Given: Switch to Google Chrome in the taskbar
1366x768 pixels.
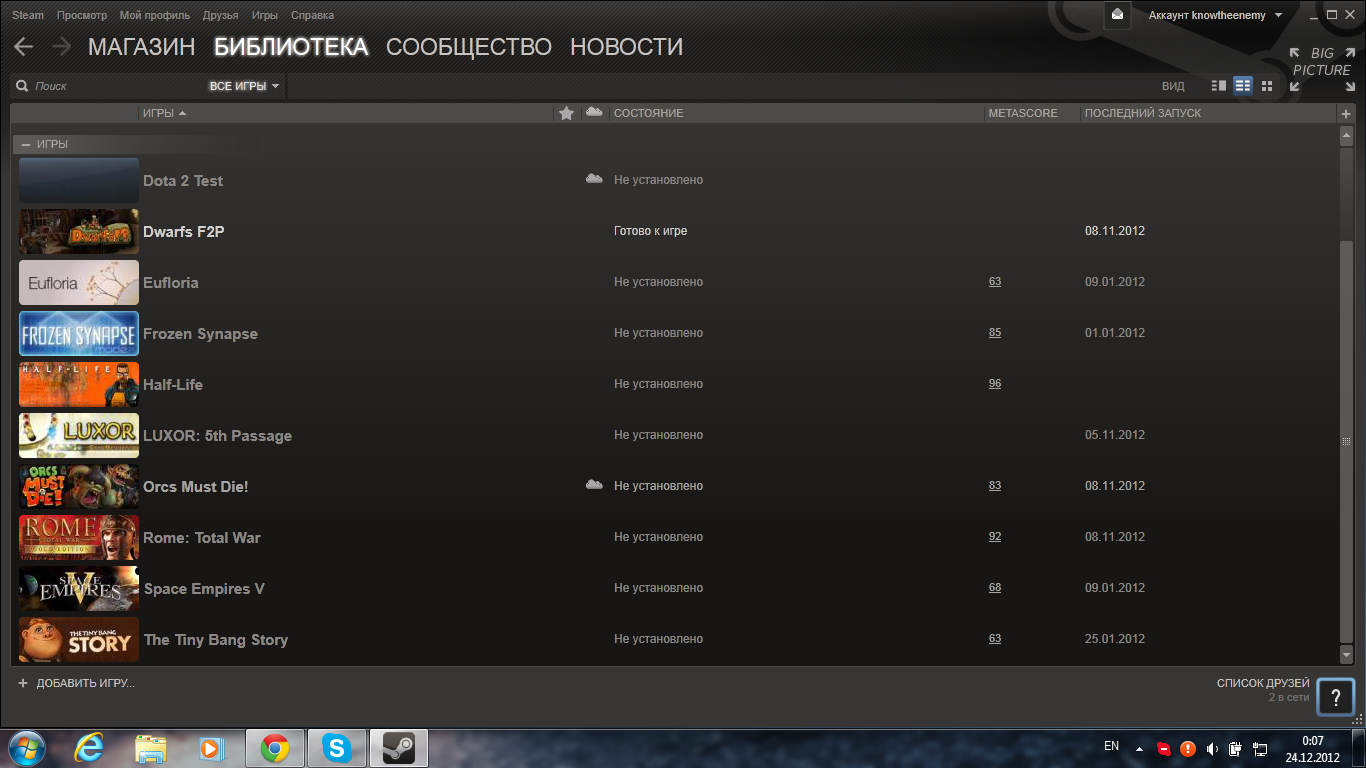Looking at the screenshot, I should click(275, 747).
